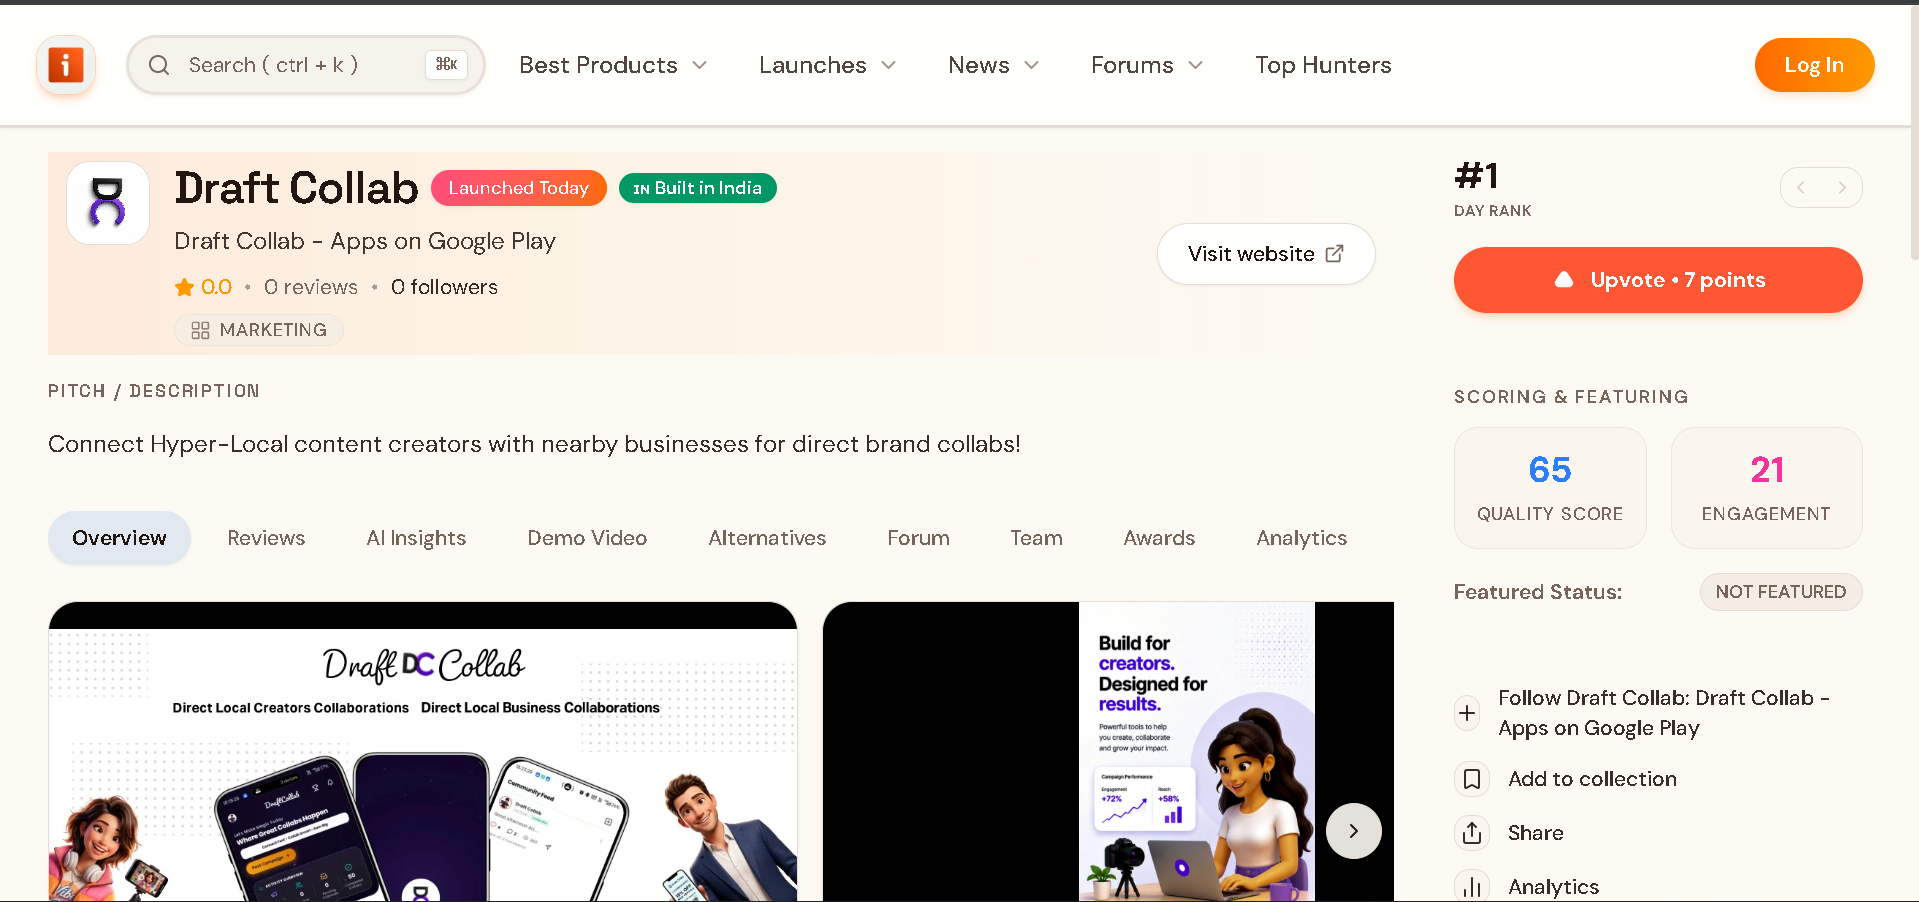The width and height of the screenshot is (1919, 902).
Task: Switch to the Demo Video tab
Action: coord(587,538)
